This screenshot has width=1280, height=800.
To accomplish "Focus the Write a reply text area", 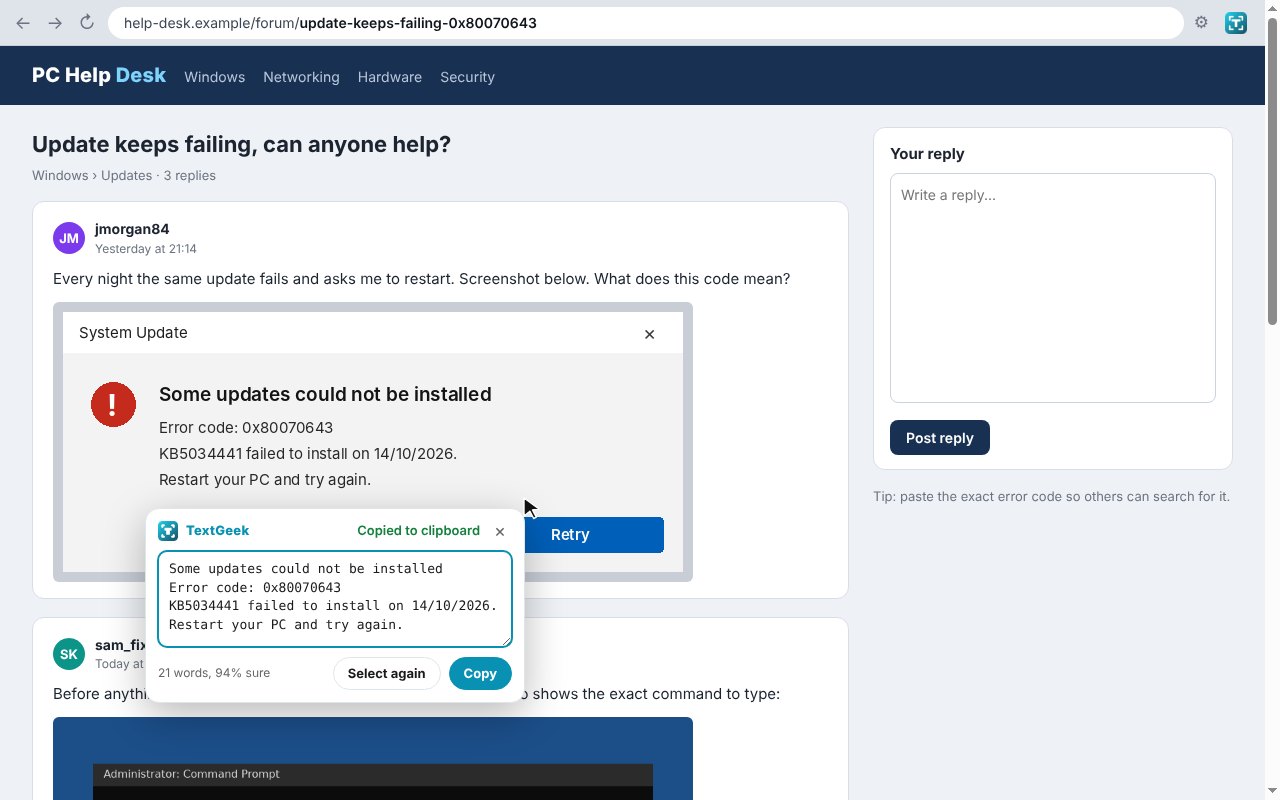I will point(1052,288).
